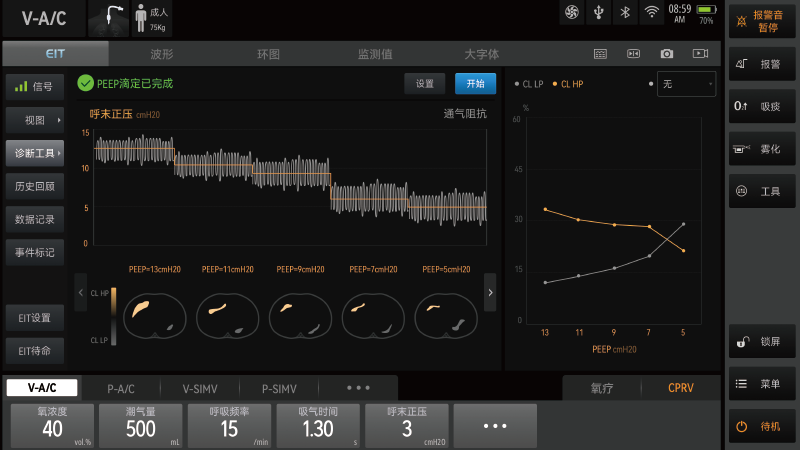Open the 无 dropdown above the chart
This screenshot has height=450, width=800.
point(686,84)
